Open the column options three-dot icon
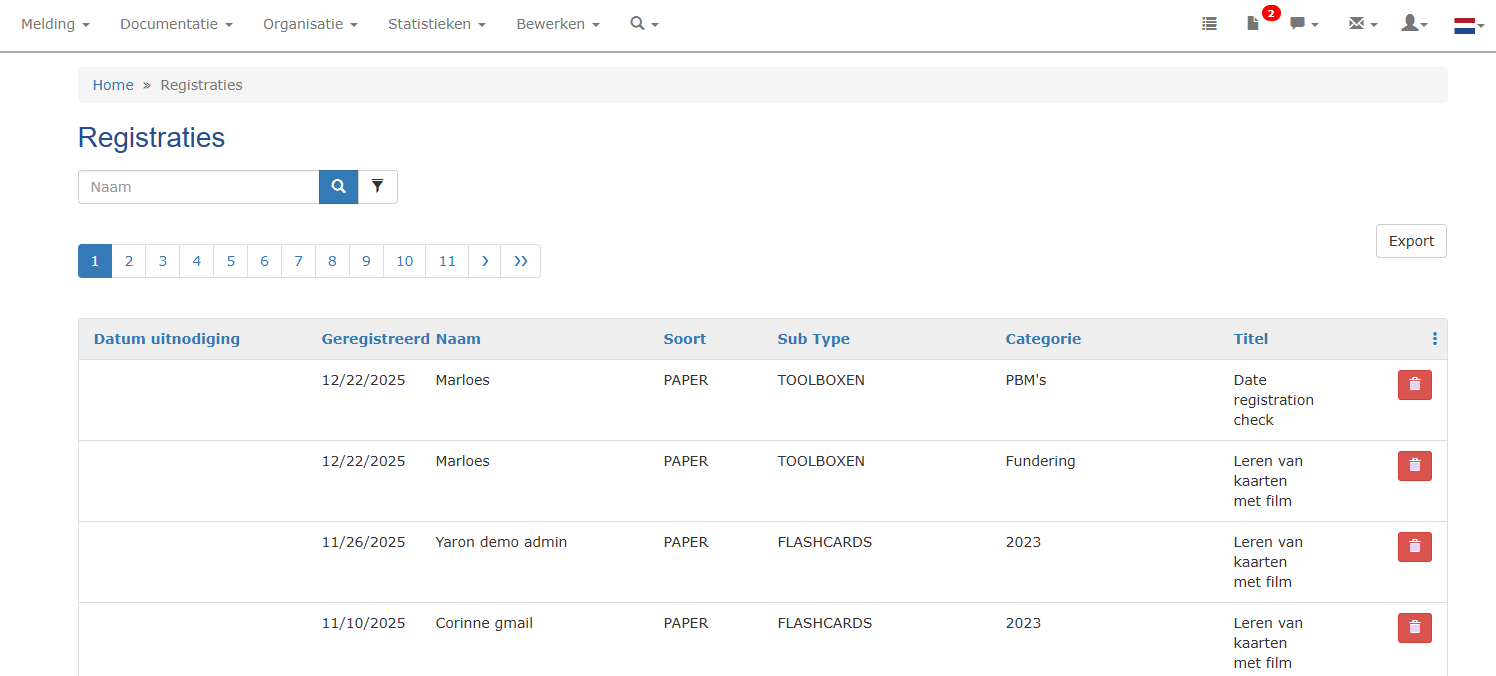 click(1434, 339)
